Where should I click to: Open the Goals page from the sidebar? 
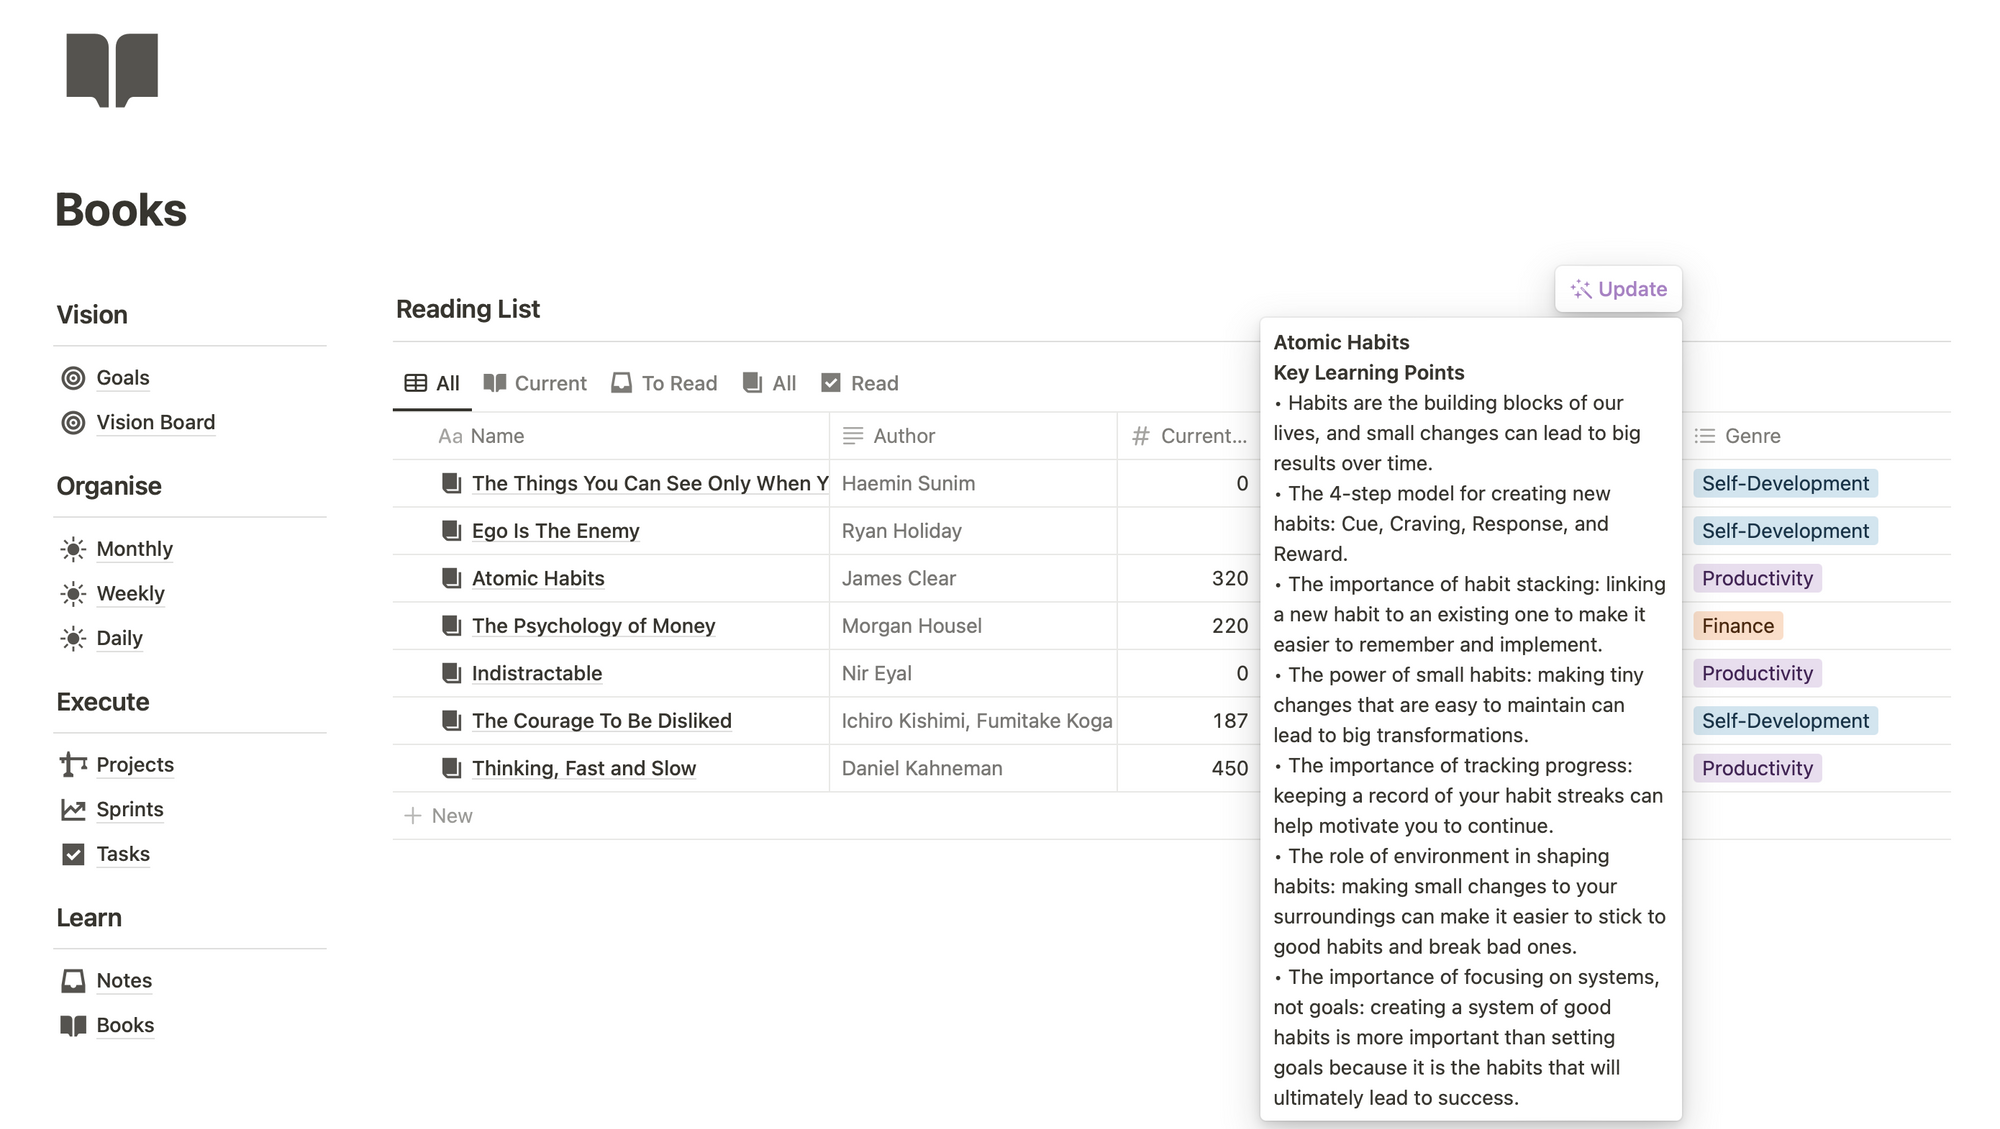pyautogui.click(x=122, y=378)
